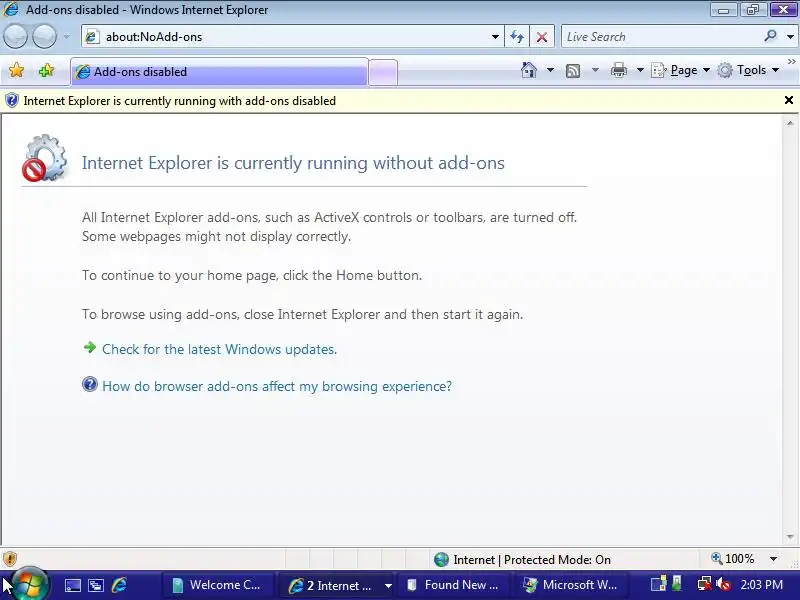Viewport: 800px width, 600px height.
Task: Click Check for the latest Windows updates
Action: click(x=219, y=349)
